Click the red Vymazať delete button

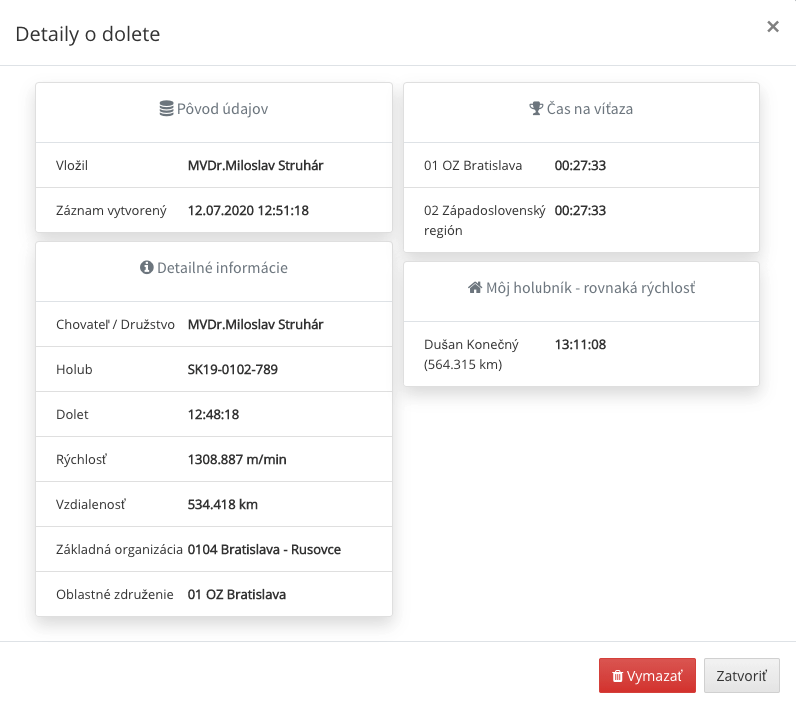pos(647,676)
